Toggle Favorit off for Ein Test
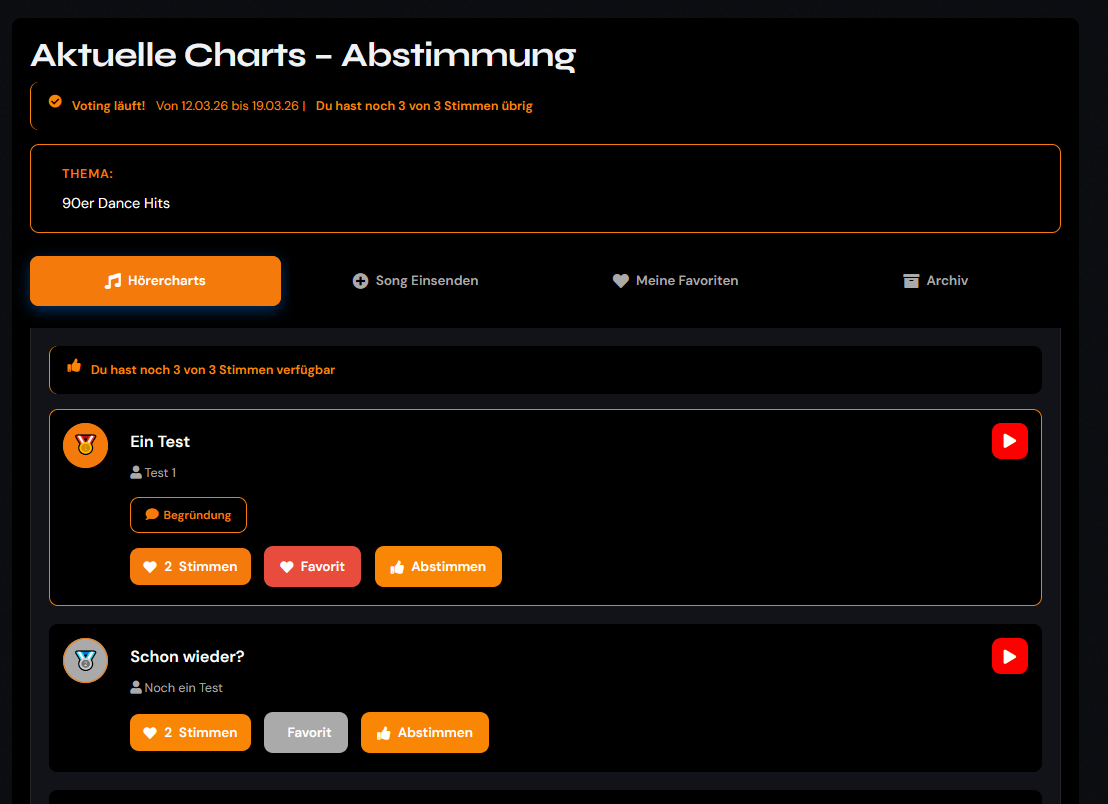 tap(312, 566)
